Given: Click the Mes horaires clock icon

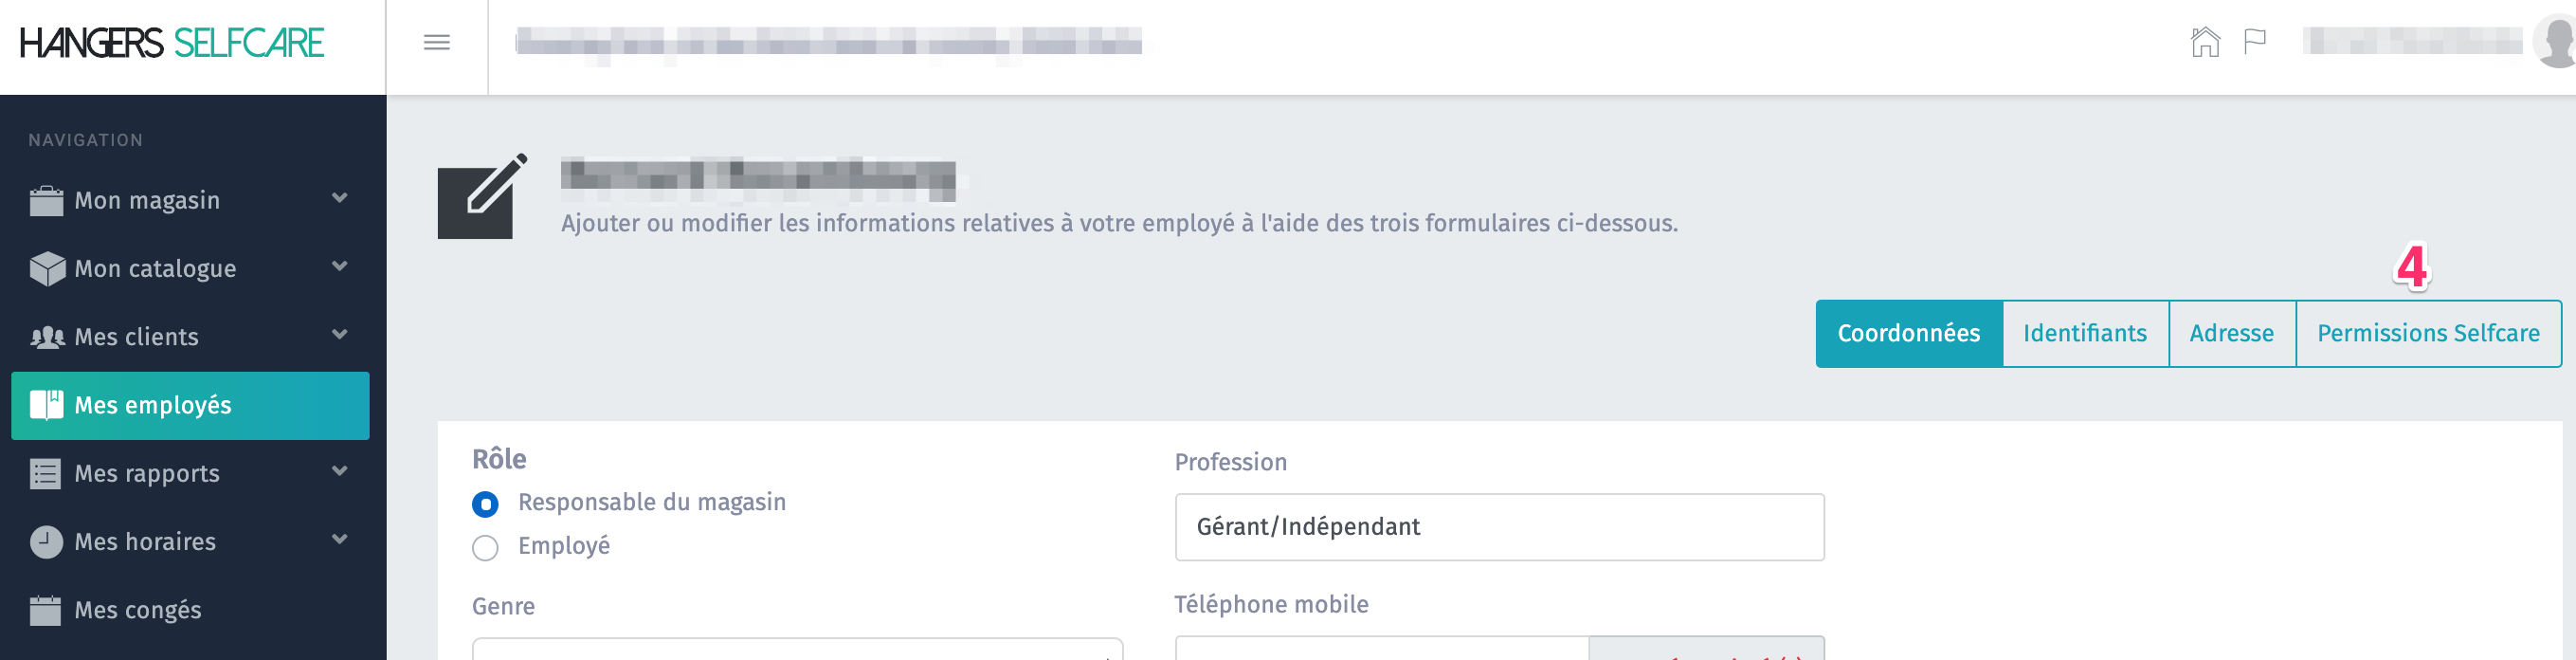Looking at the screenshot, I should pos(46,542).
